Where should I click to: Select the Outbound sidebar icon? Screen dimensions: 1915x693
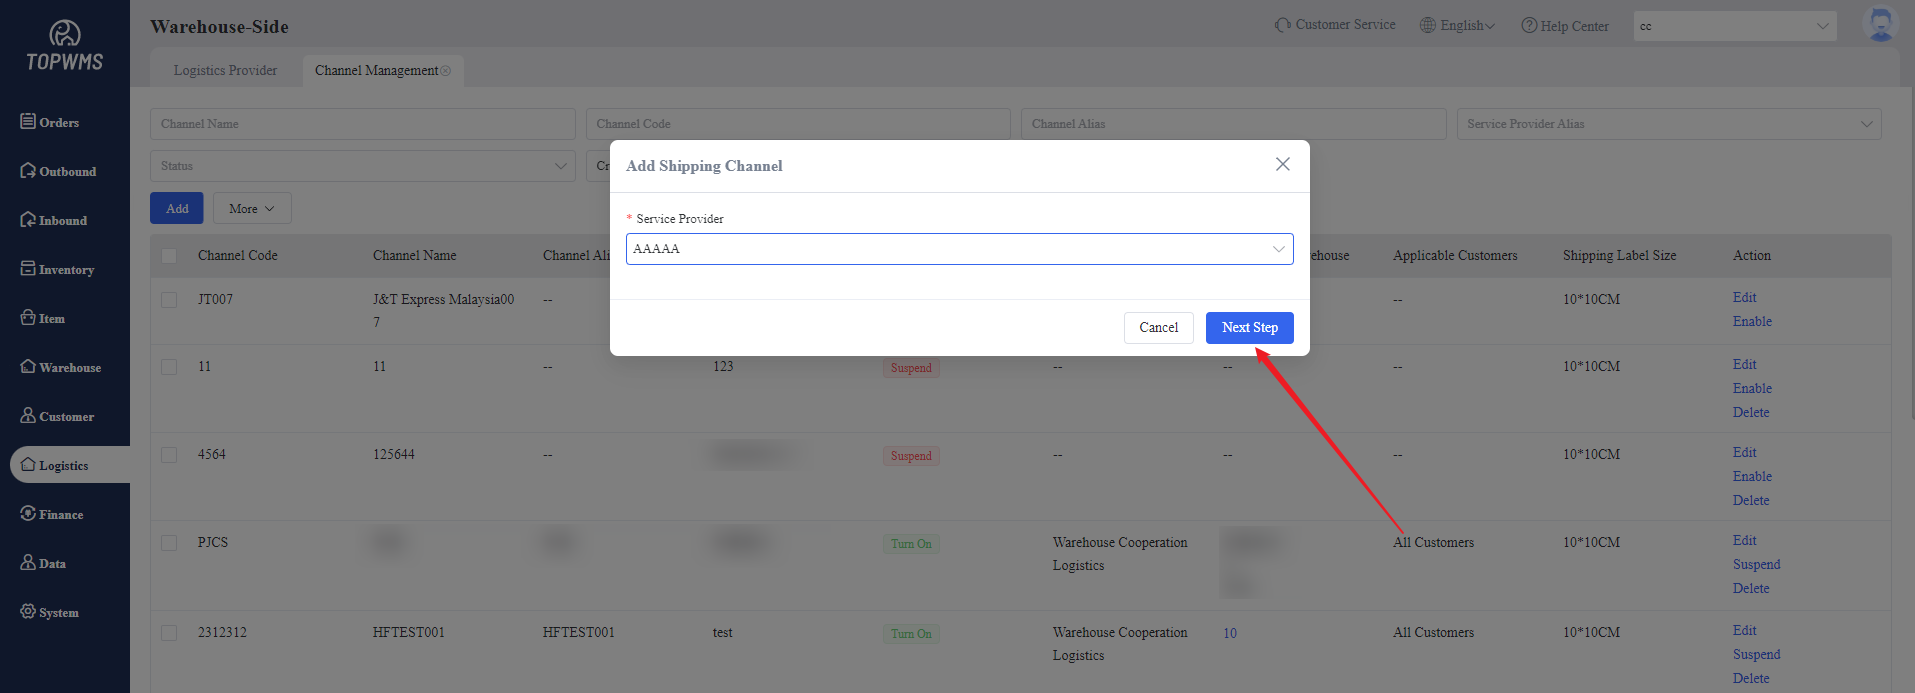pyautogui.click(x=28, y=171)
